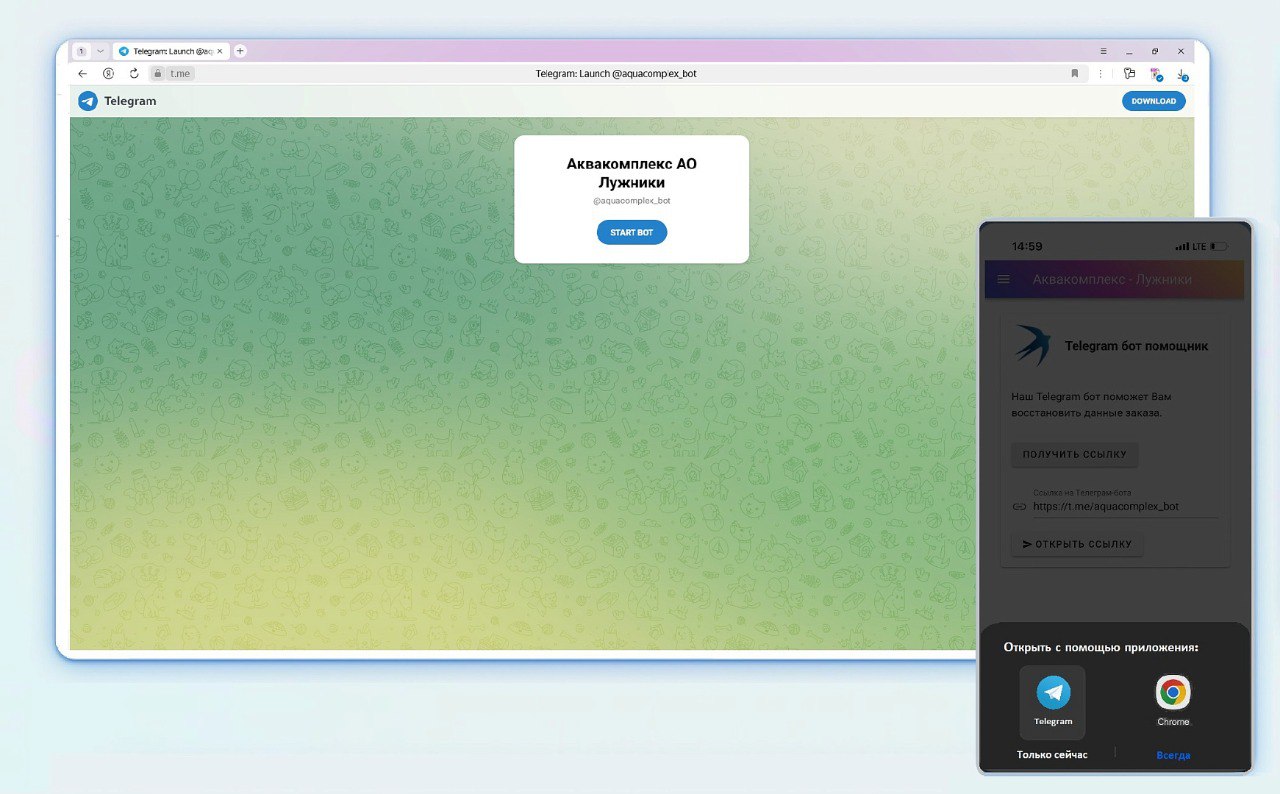Open the phone app hamburger menu
This screenshot has width=1280, height=794.
(x=1004, y=280)
